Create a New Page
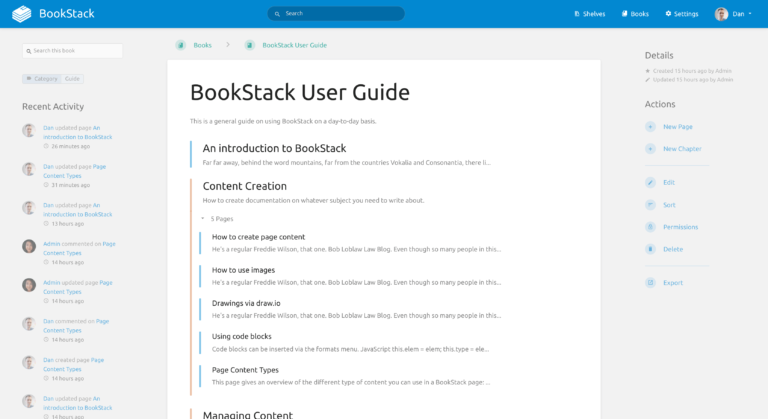Screen dimensions: 768x419 pos(678,126)
